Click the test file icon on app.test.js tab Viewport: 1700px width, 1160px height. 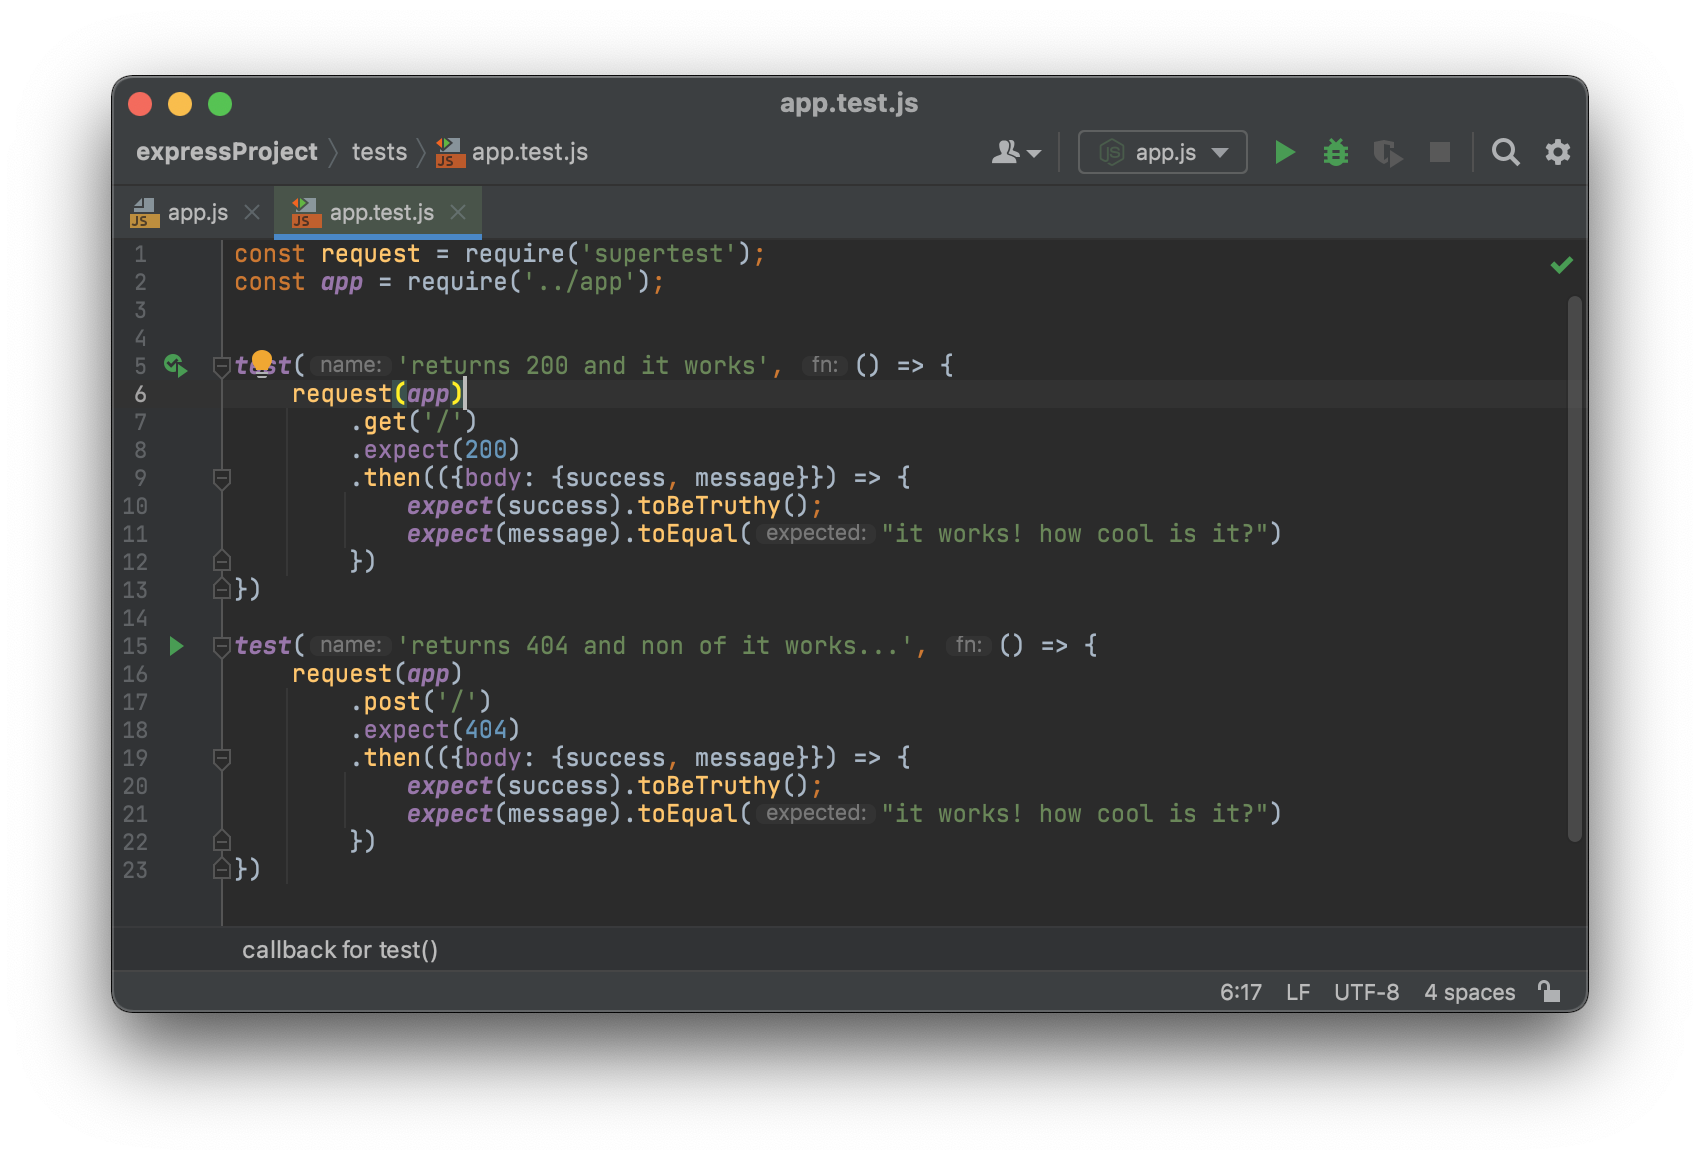[x=306, y=213]
